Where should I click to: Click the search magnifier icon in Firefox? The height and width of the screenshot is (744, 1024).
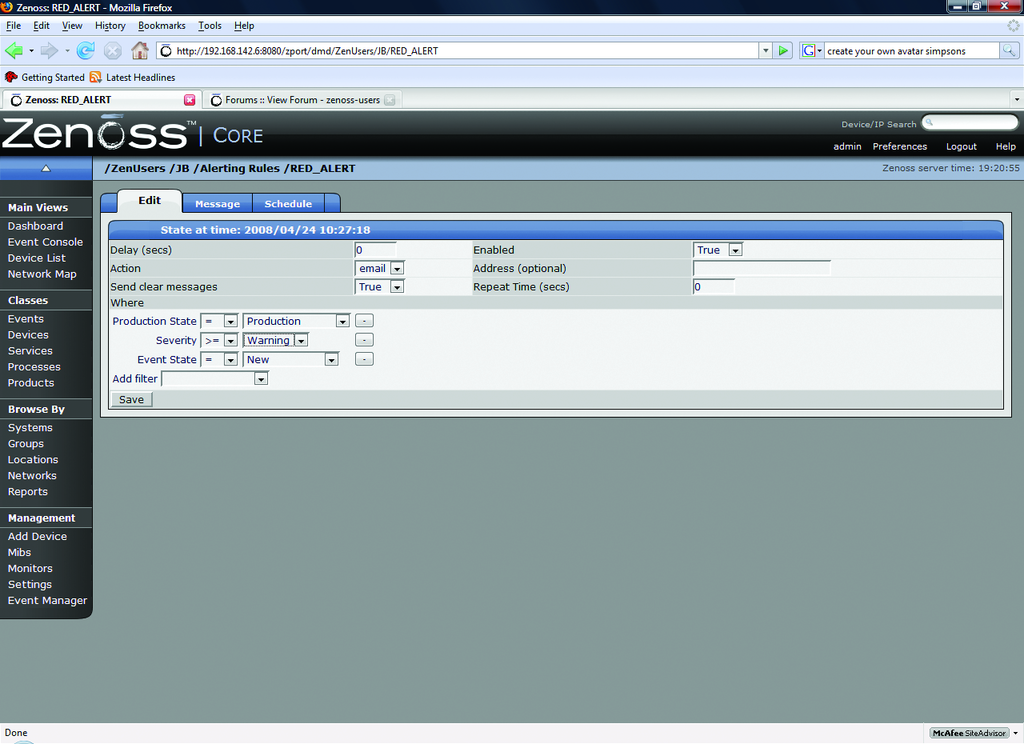tap(1009, 51)
